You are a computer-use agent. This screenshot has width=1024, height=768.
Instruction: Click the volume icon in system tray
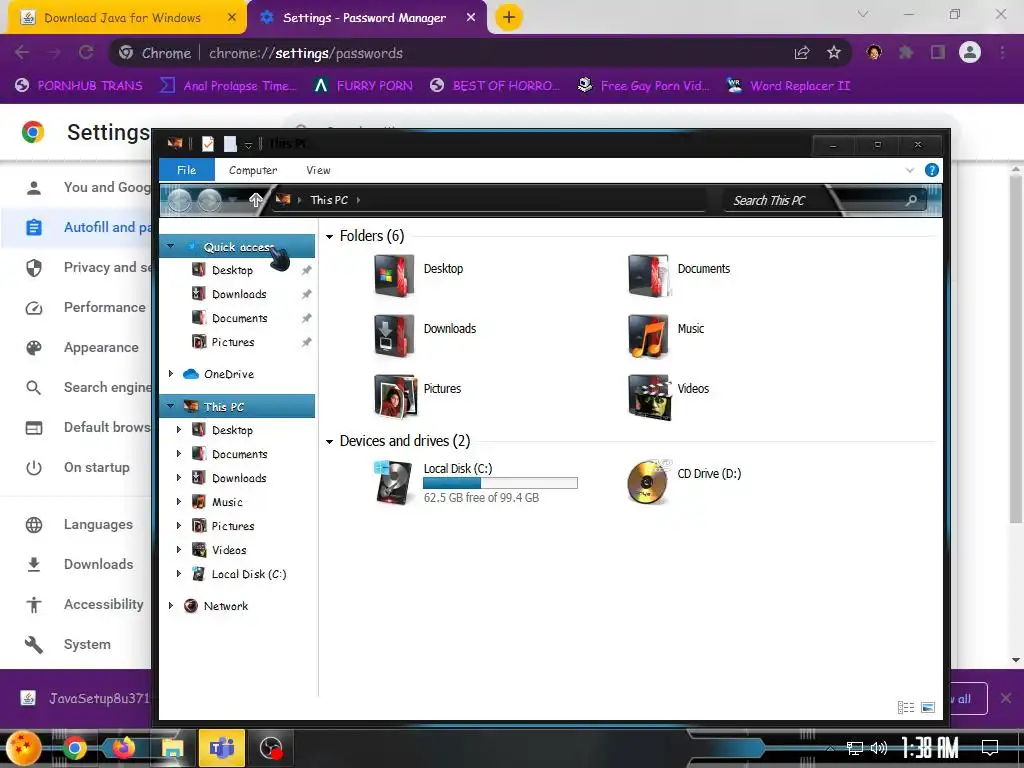tap(879, 748)
